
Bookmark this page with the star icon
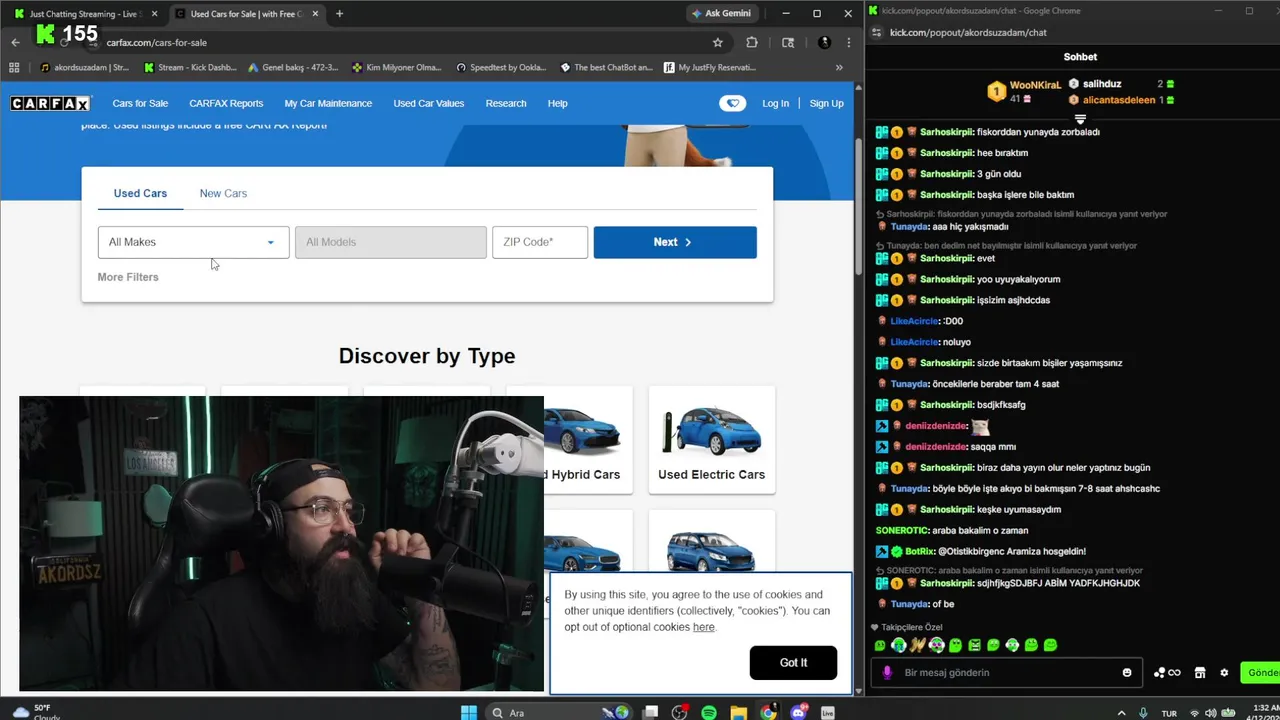click(x=717, y=43)
